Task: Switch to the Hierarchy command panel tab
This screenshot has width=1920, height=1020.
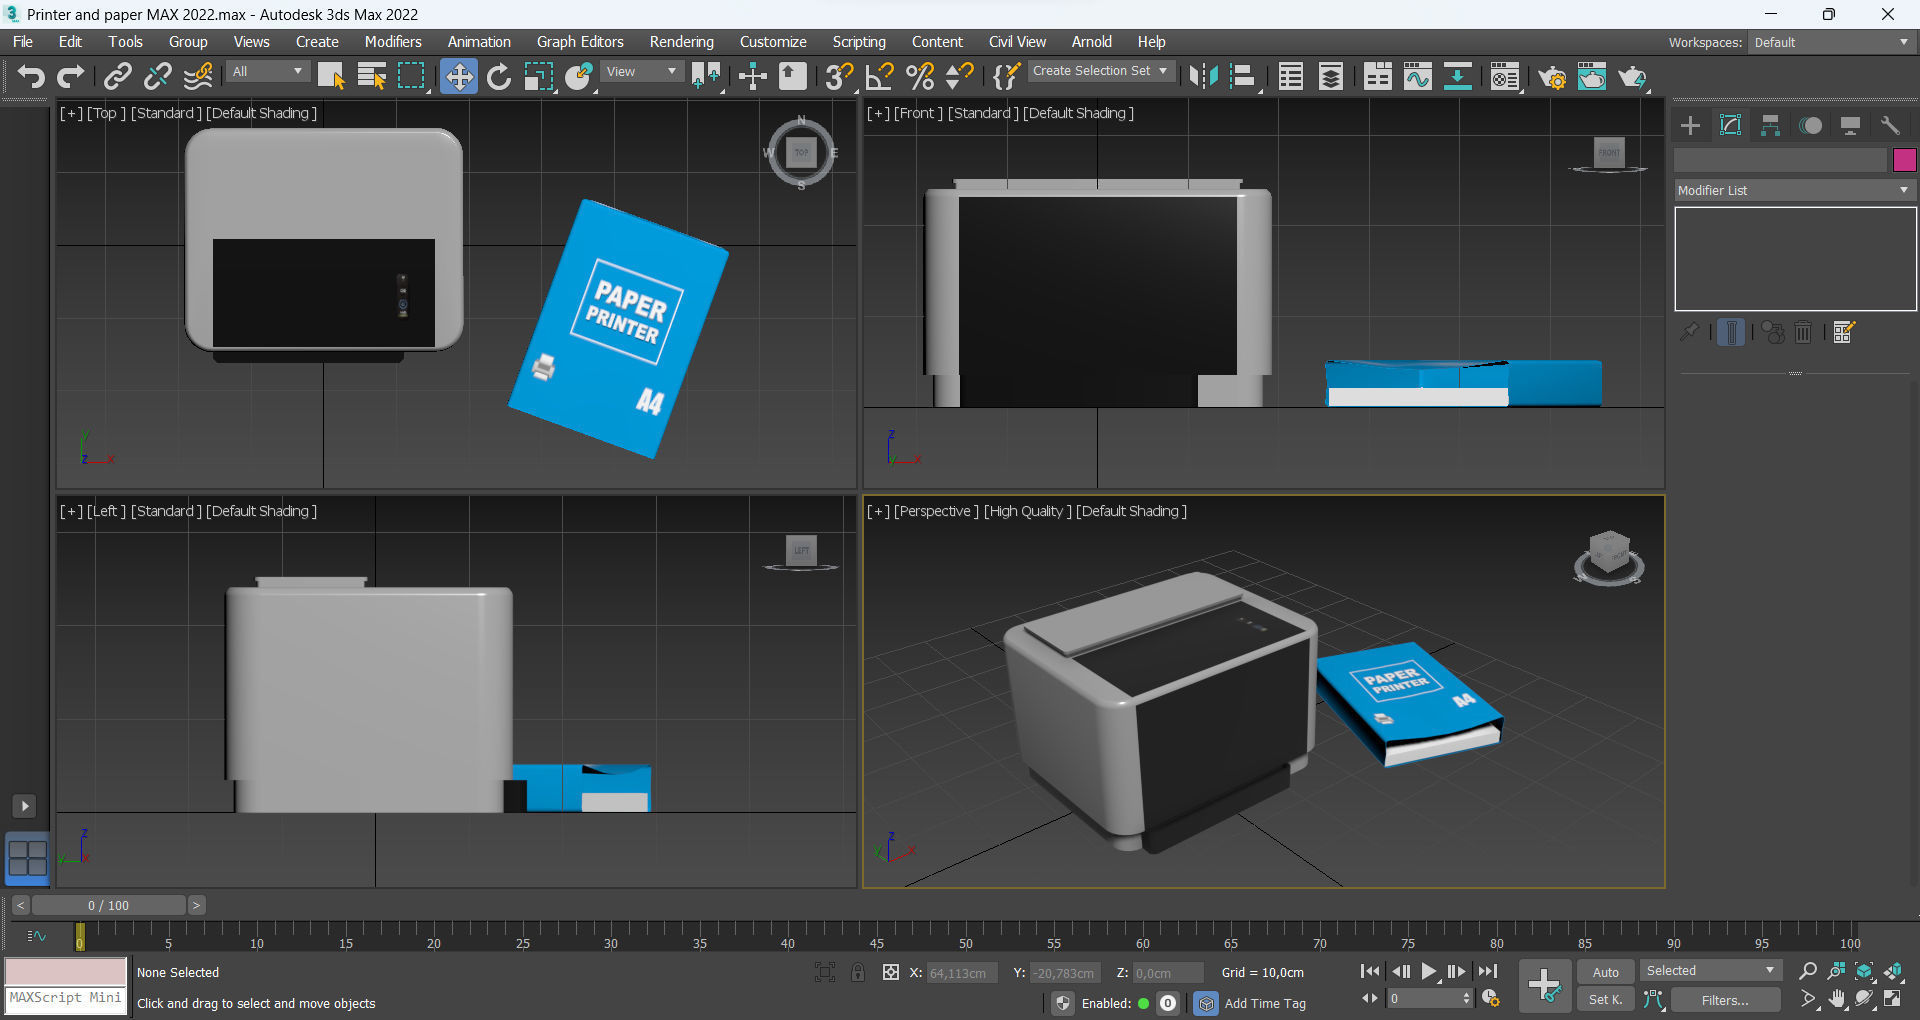Action: point(1770,125)
